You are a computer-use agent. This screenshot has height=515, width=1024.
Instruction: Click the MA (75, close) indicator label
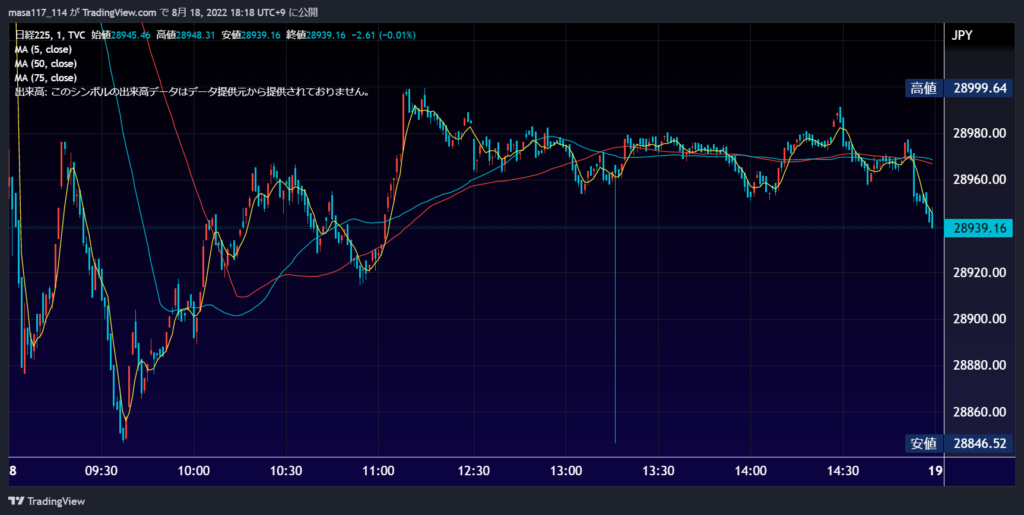click(x=46, y=78)
